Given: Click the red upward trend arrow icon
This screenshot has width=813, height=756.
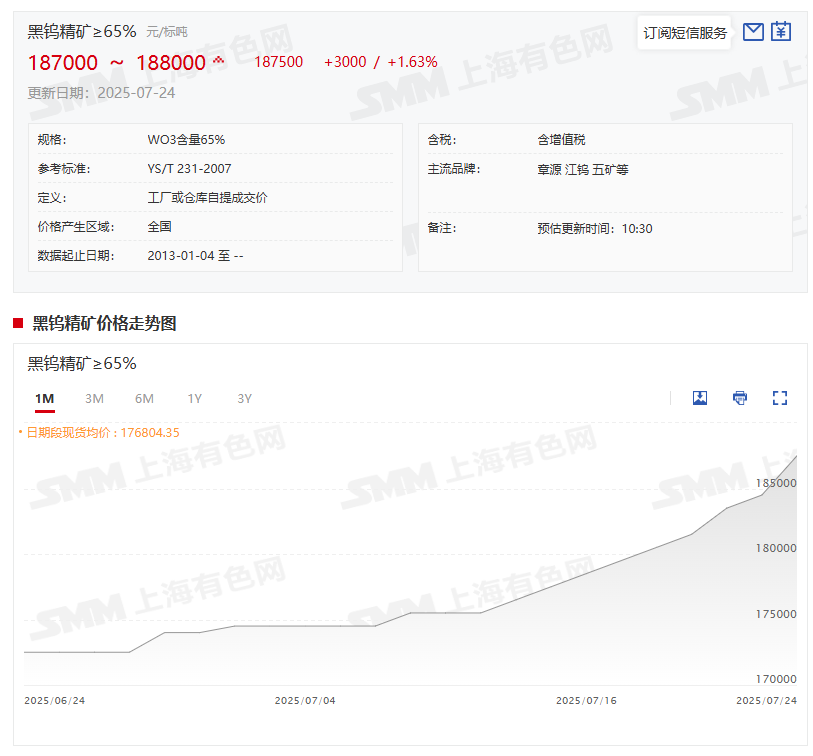Looking at the screenshot, I should 219,62.
